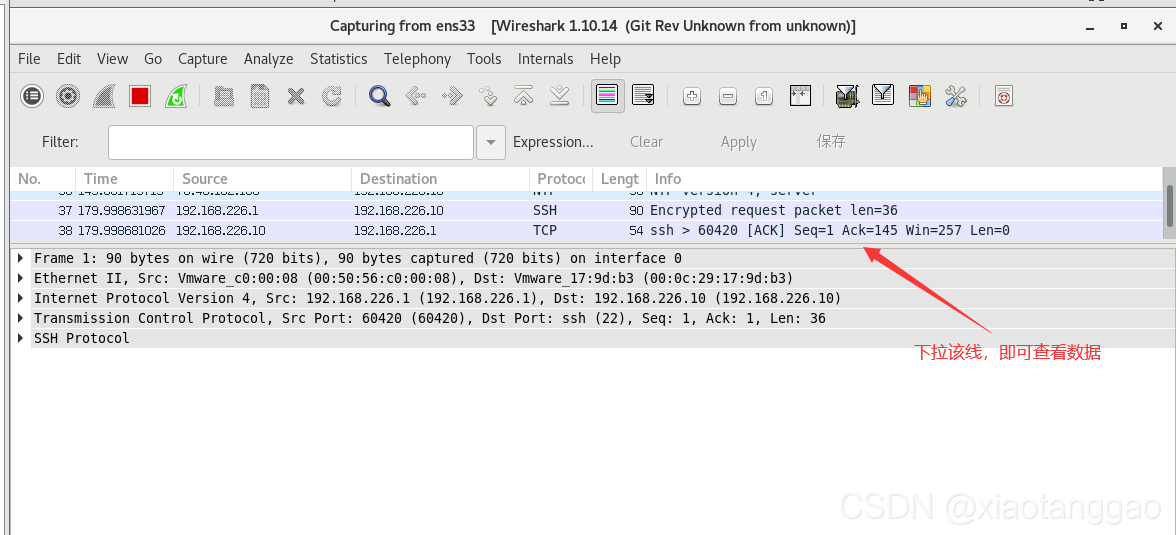
Task: Open the Telephony menu
Action: [x=418, y=59]
